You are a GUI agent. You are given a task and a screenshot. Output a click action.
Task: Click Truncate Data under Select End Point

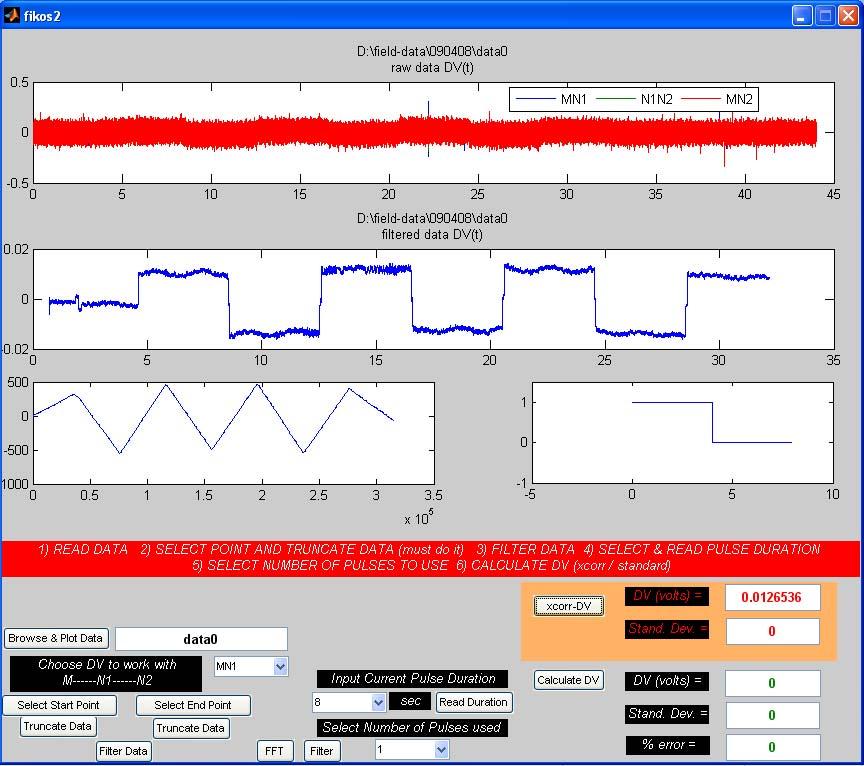[x=191, y=728]
